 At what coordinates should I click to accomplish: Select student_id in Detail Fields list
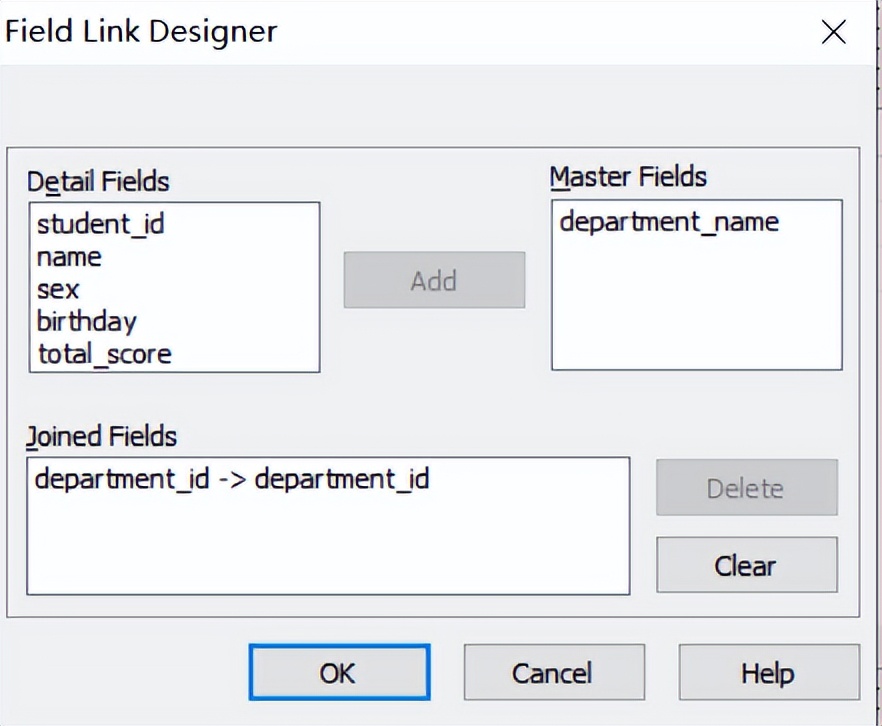(100, 225)
